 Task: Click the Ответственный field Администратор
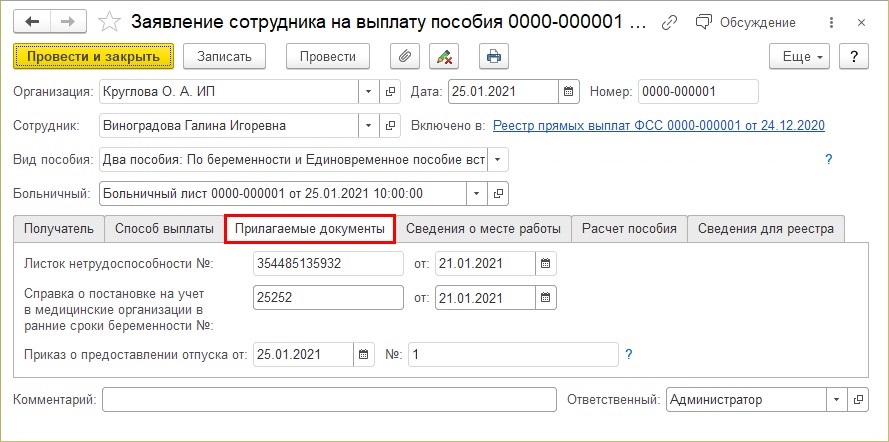tap(746, 400)
